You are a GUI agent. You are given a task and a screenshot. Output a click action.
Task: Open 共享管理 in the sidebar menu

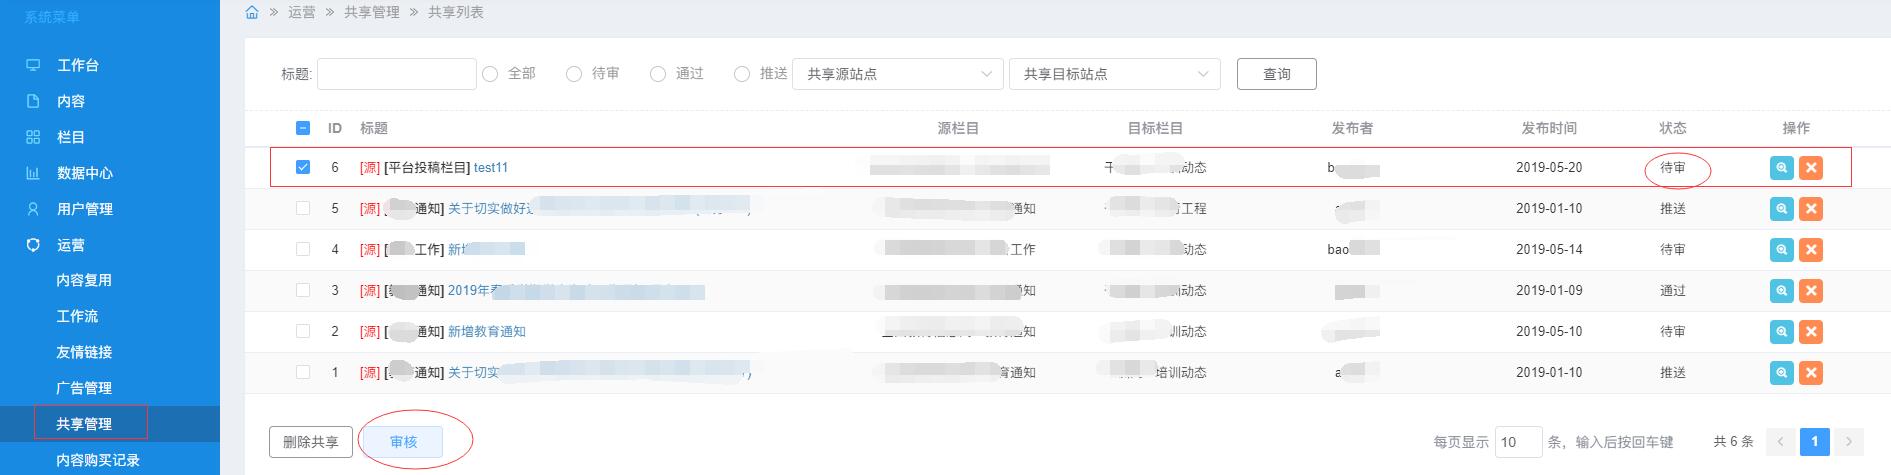pyautogui.click(x=84, y=424)
